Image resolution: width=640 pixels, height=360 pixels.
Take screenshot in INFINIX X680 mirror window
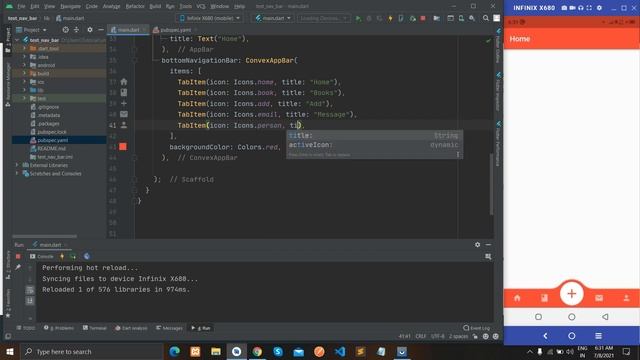coord(564,8)
